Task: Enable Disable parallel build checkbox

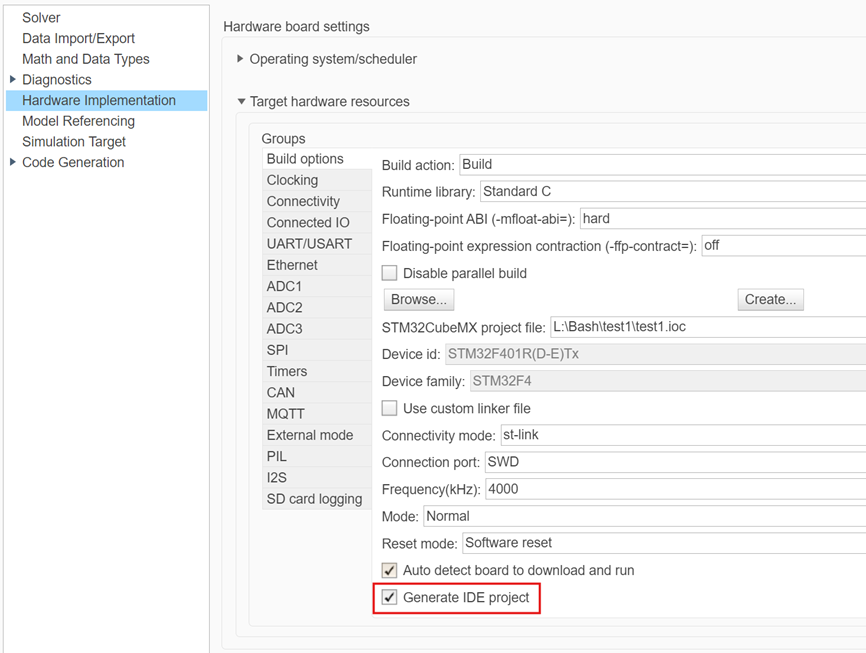Action: tap(390, 273)
